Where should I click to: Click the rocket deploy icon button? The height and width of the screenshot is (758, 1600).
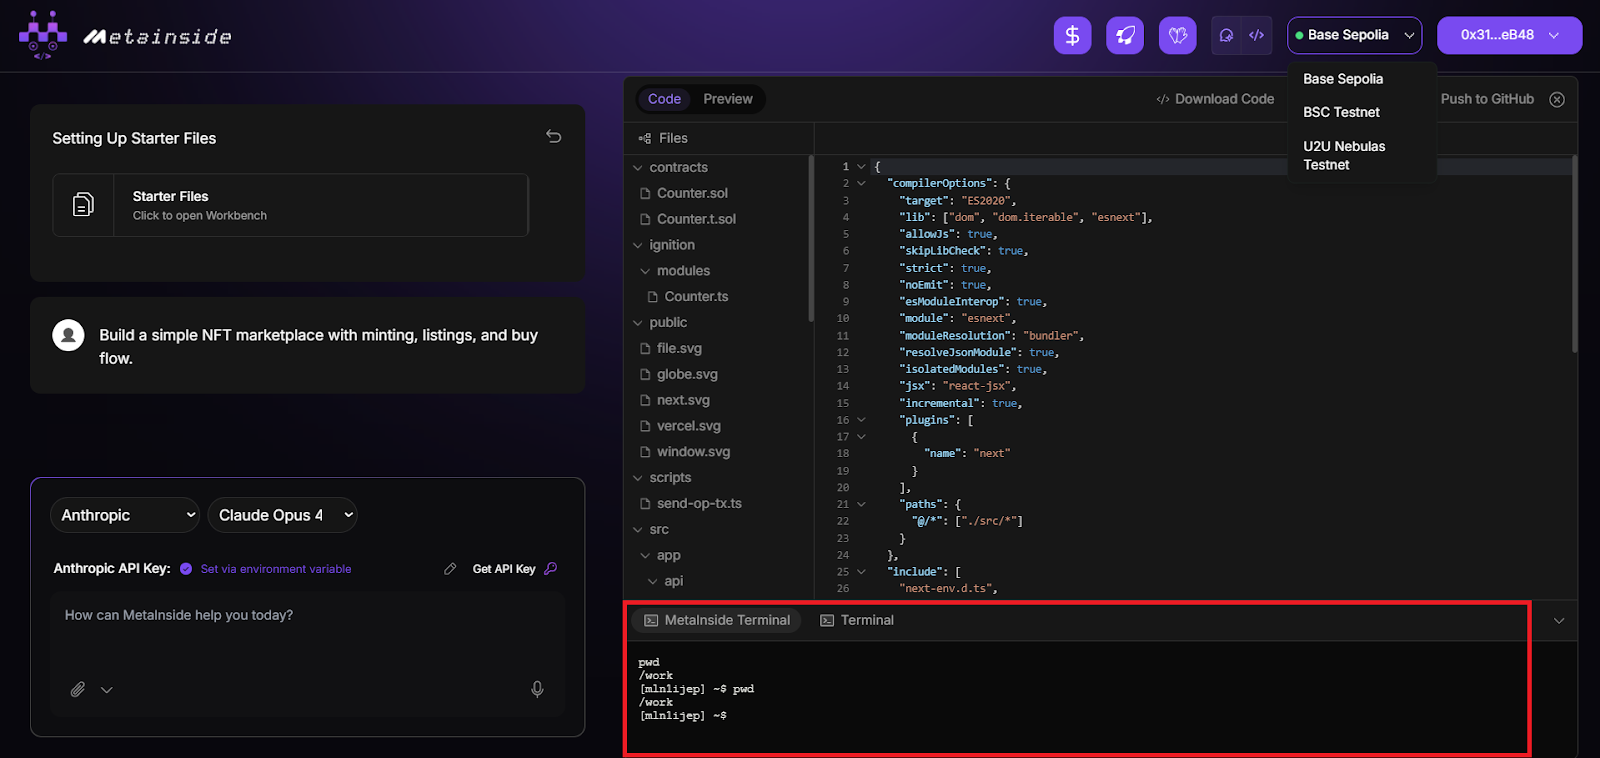tap(1125, 36)
